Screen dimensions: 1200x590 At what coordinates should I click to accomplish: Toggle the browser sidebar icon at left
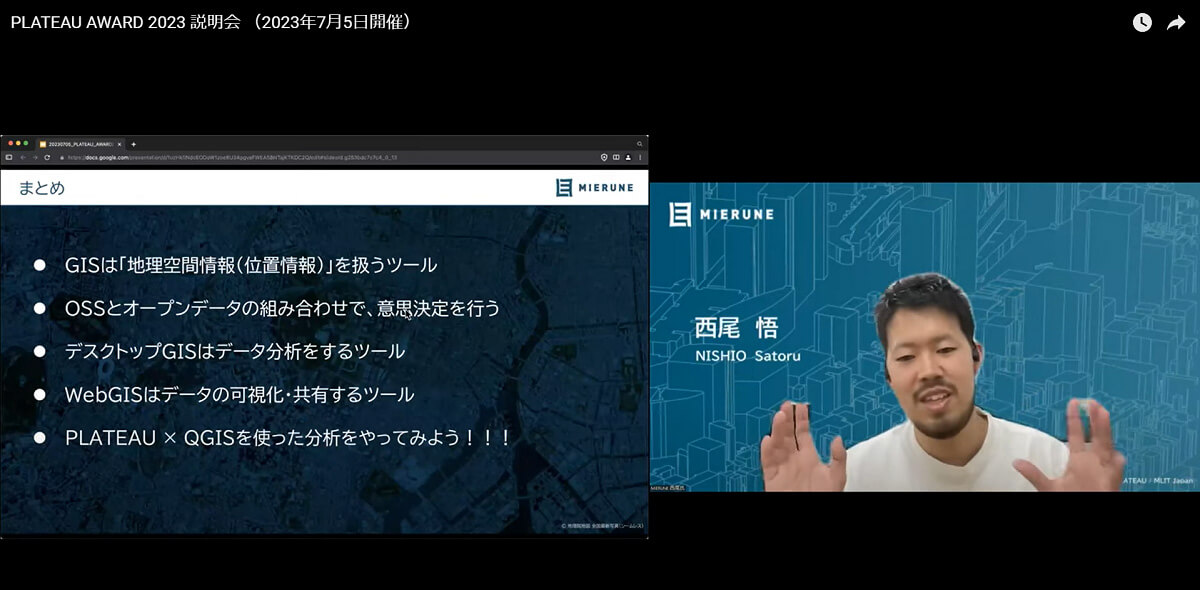[x=8, y=157]
